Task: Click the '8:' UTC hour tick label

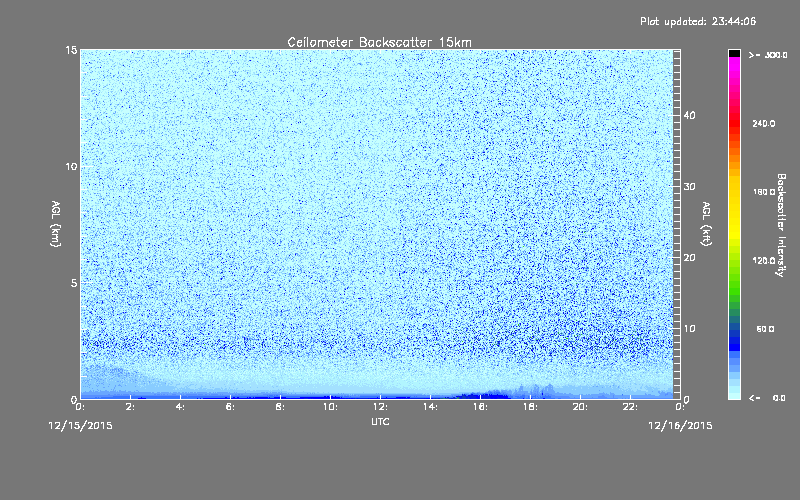Action: (281, 407)
